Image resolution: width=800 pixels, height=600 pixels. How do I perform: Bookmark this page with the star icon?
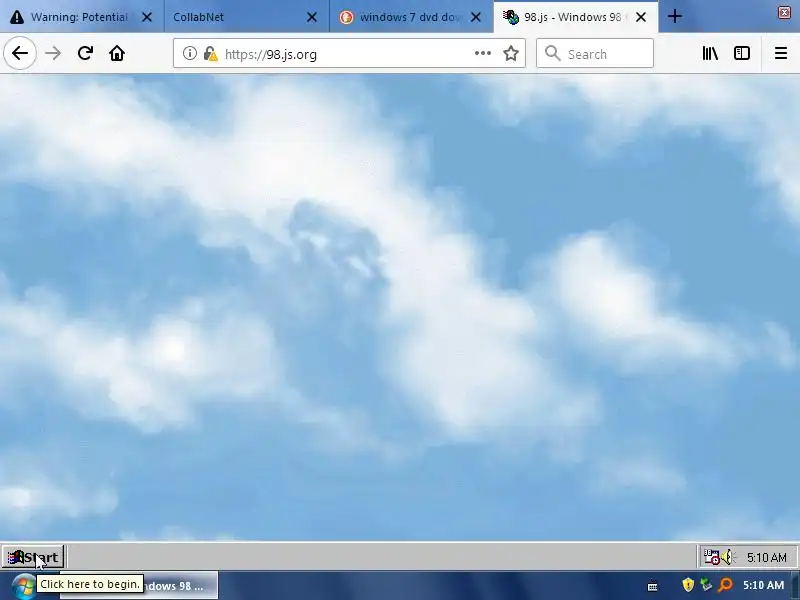(511, 53)
